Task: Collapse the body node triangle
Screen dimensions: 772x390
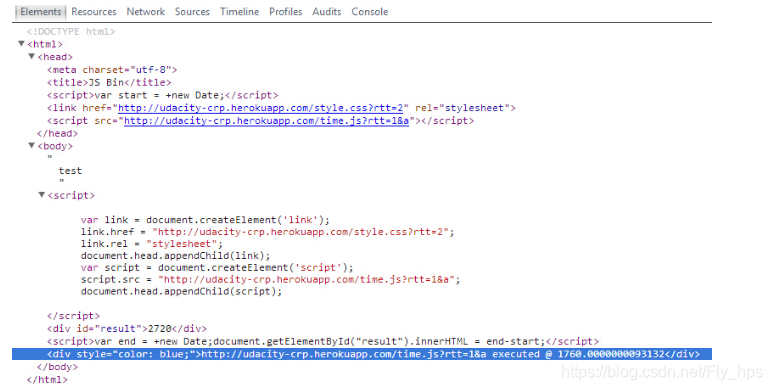Action: 32,145
